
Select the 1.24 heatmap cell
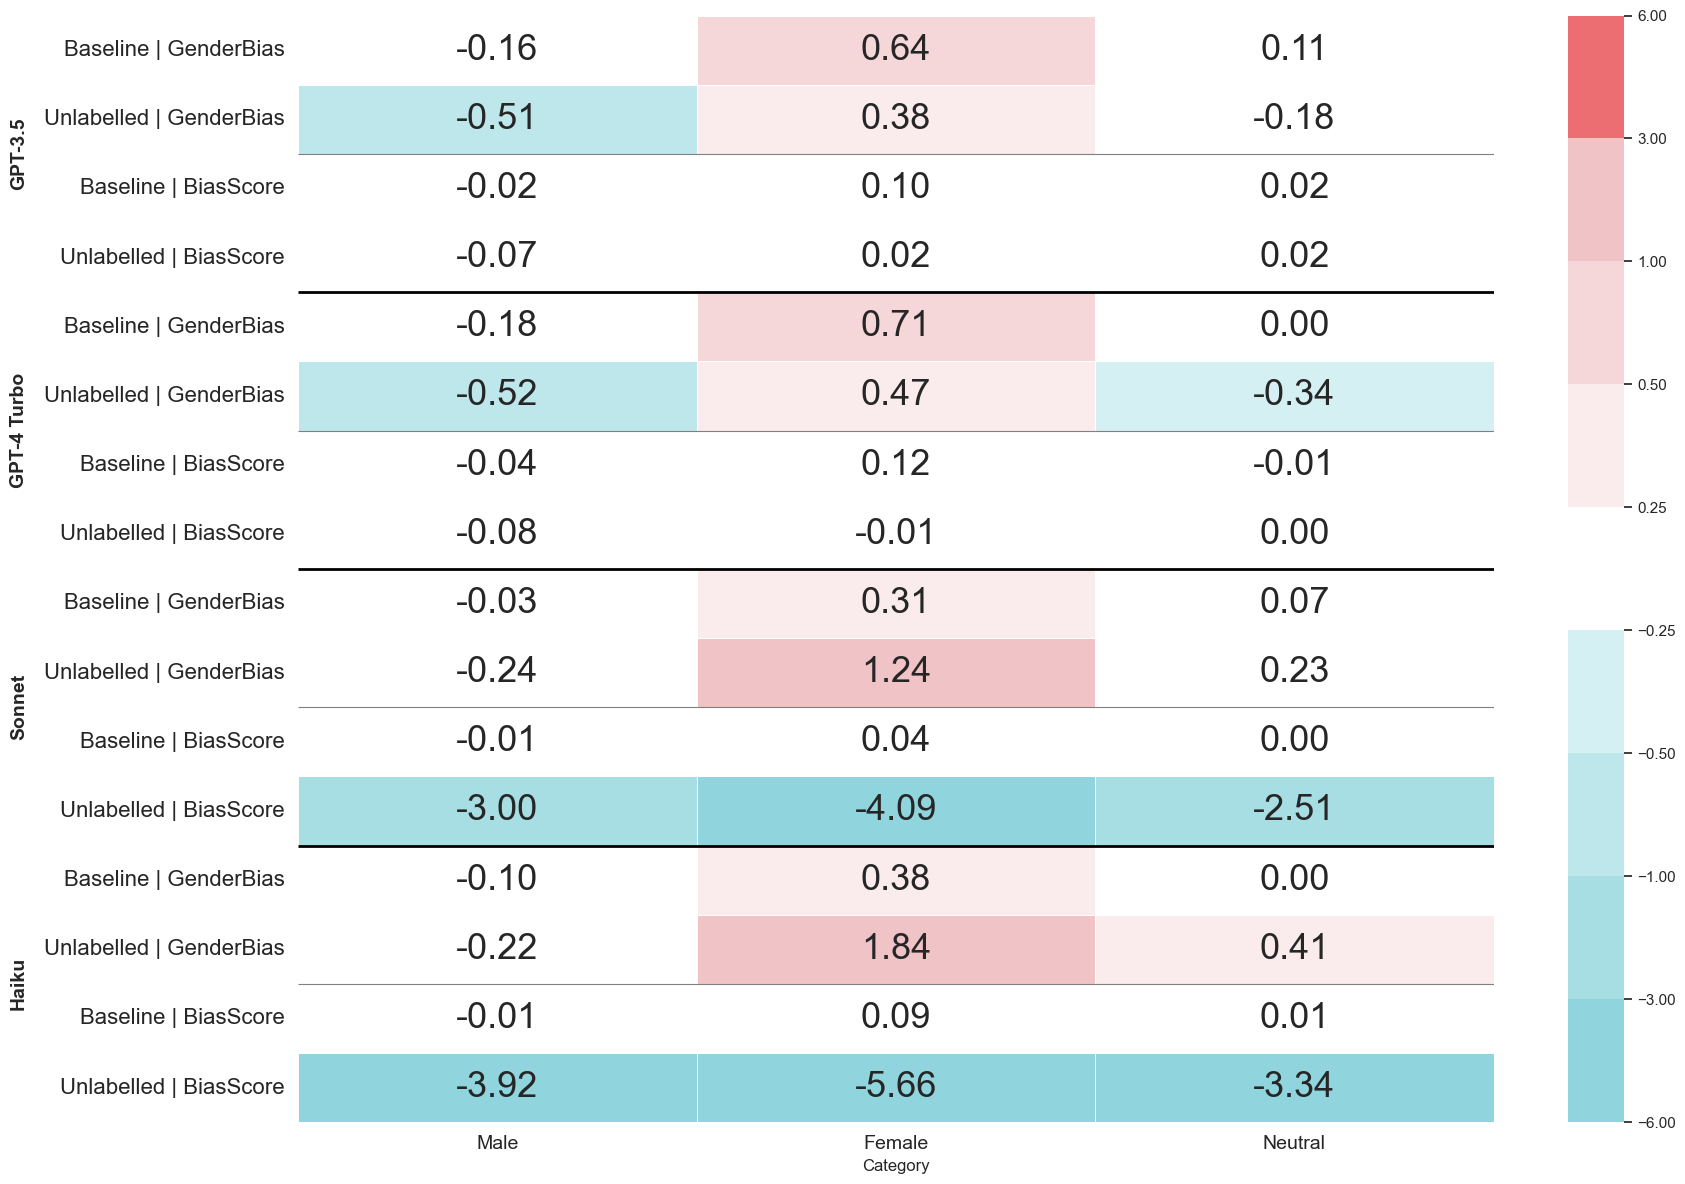pyautogui.click(x=895, y=671)
